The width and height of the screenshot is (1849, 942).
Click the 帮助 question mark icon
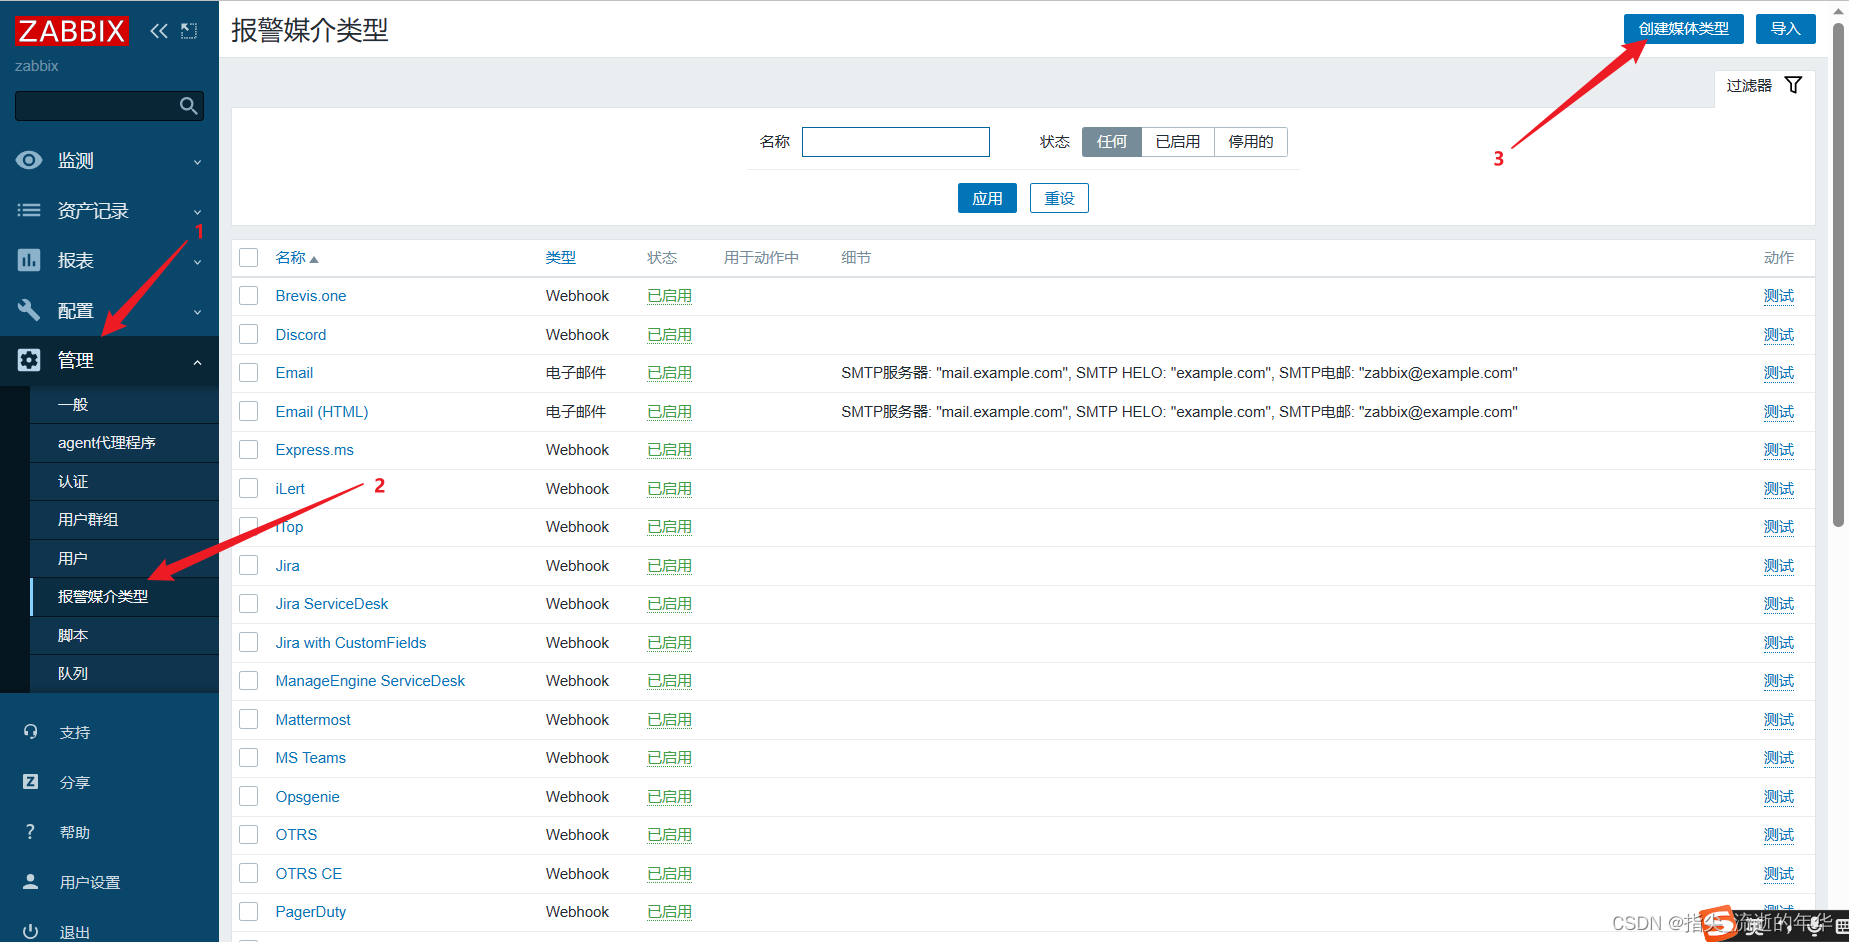tap(30, 832)
